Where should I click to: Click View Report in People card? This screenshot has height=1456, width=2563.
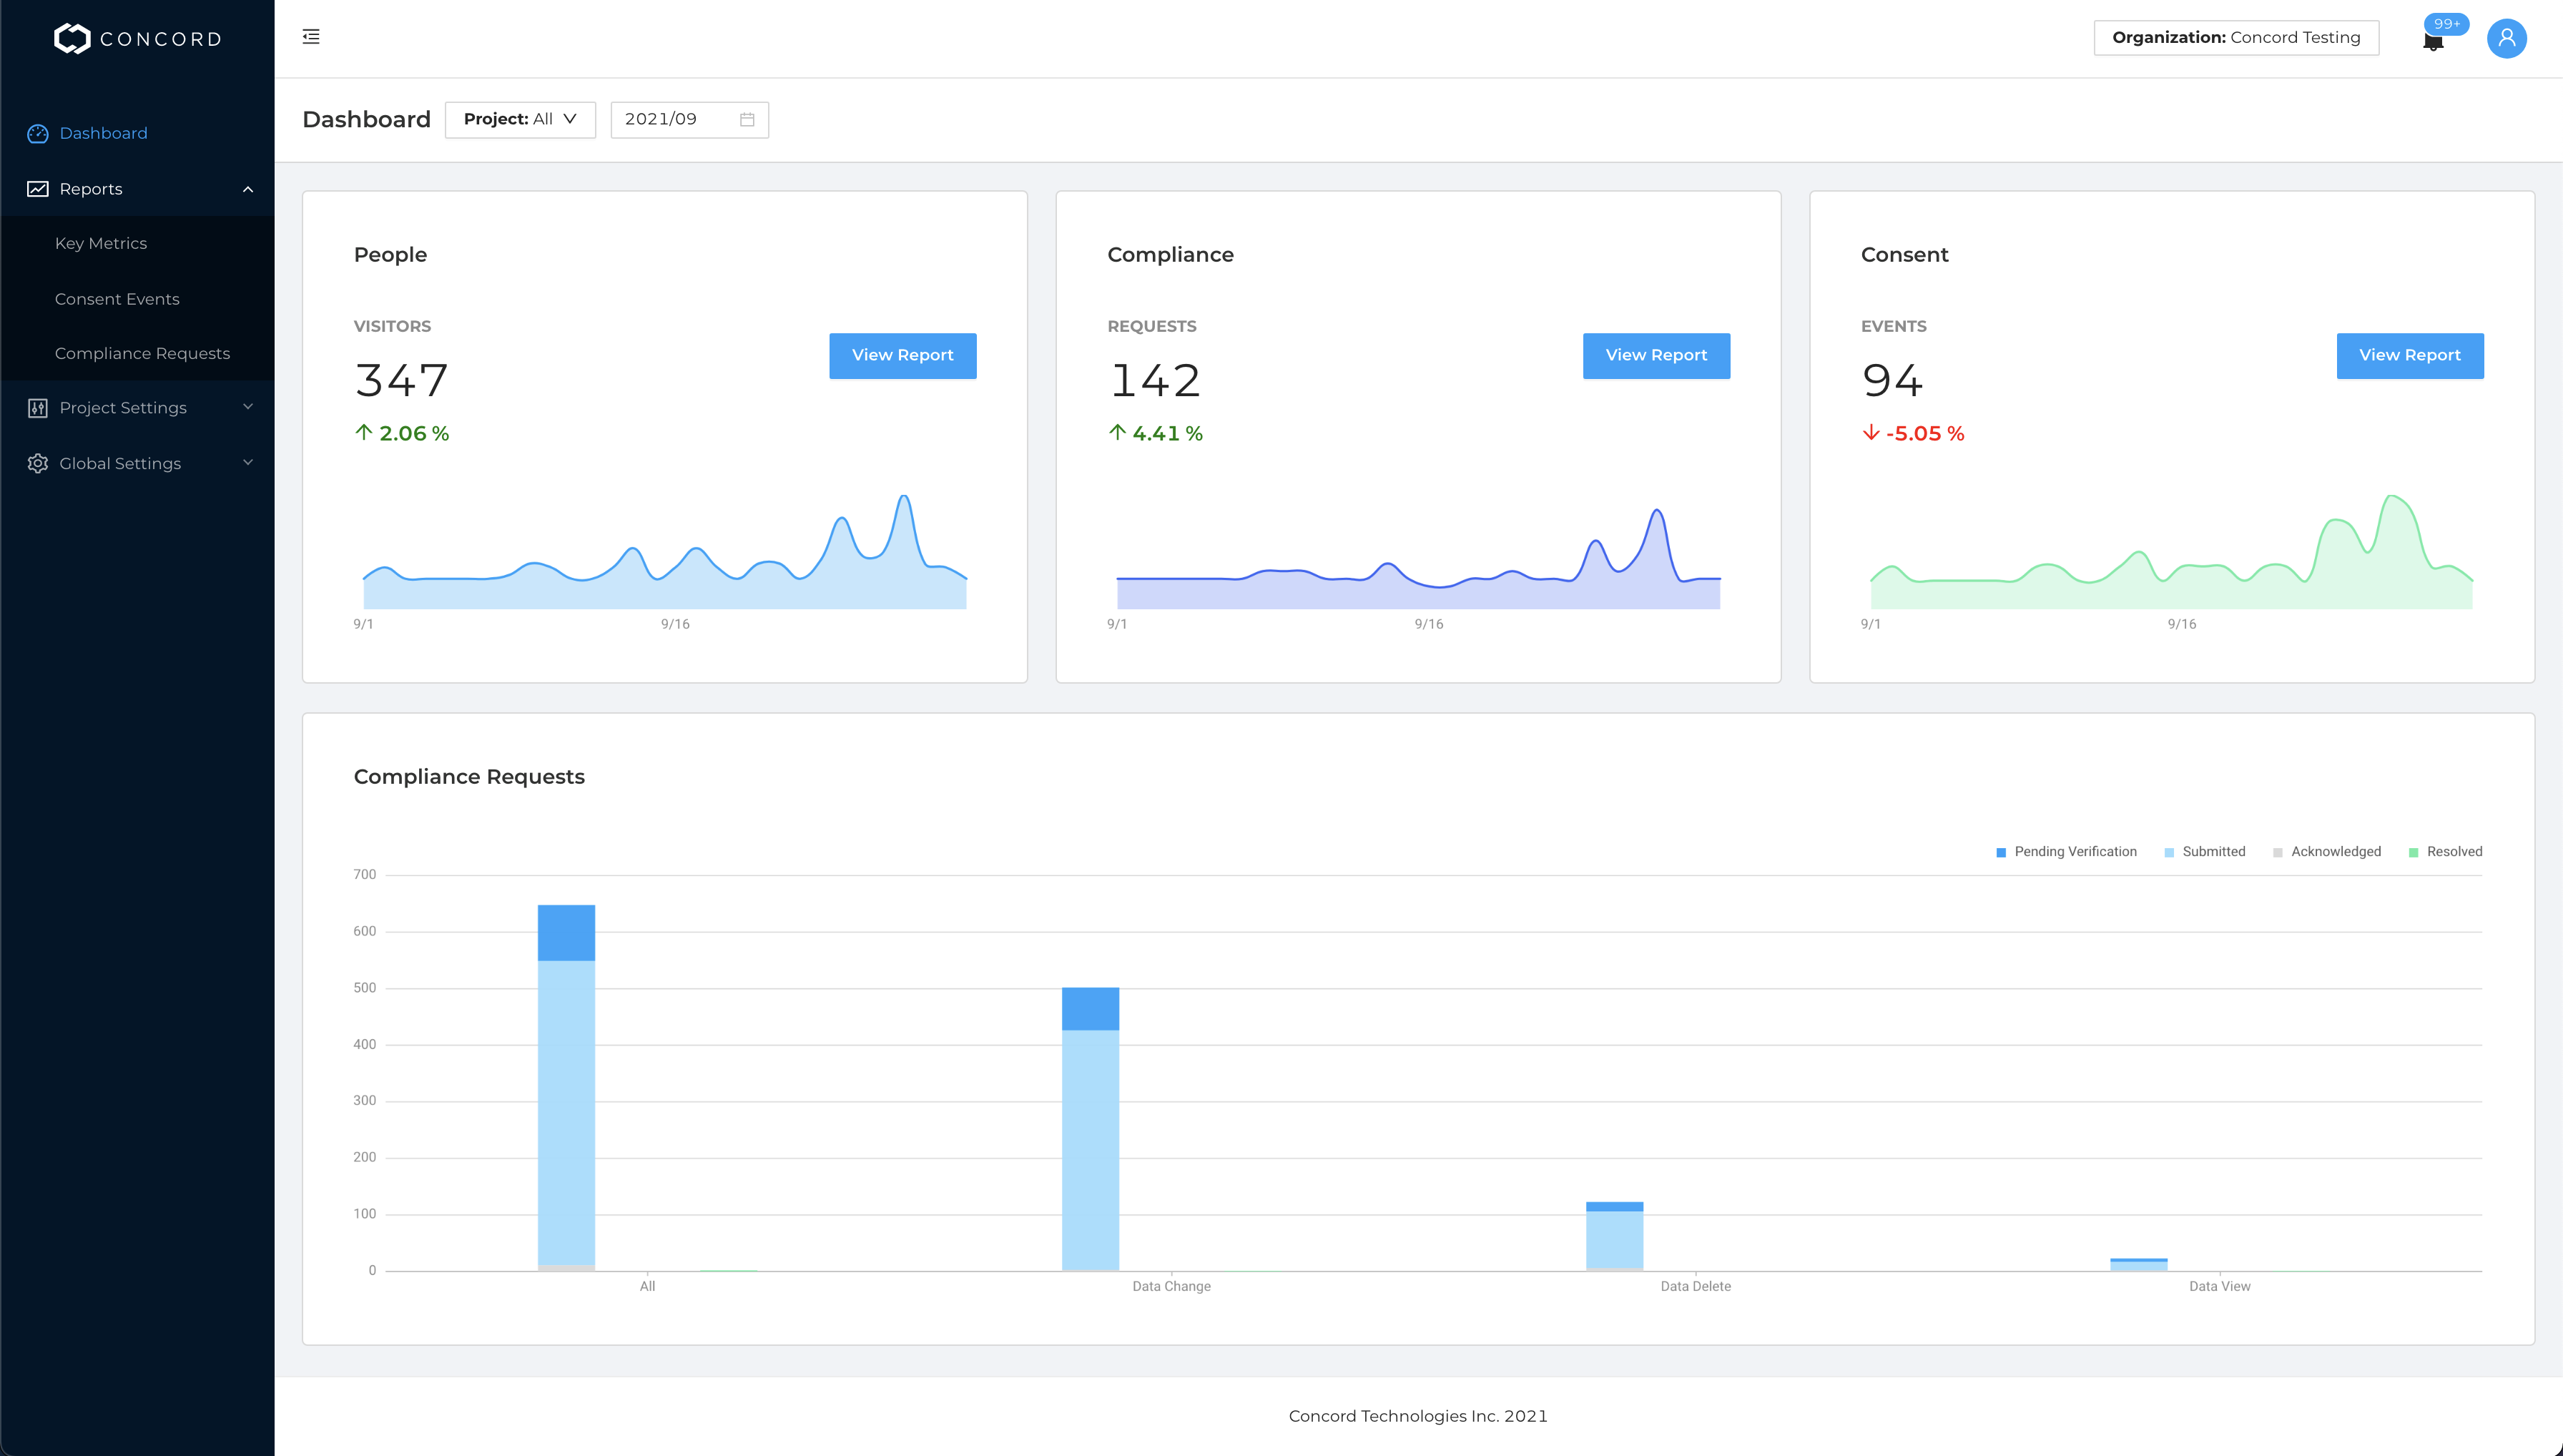[902, 356]
